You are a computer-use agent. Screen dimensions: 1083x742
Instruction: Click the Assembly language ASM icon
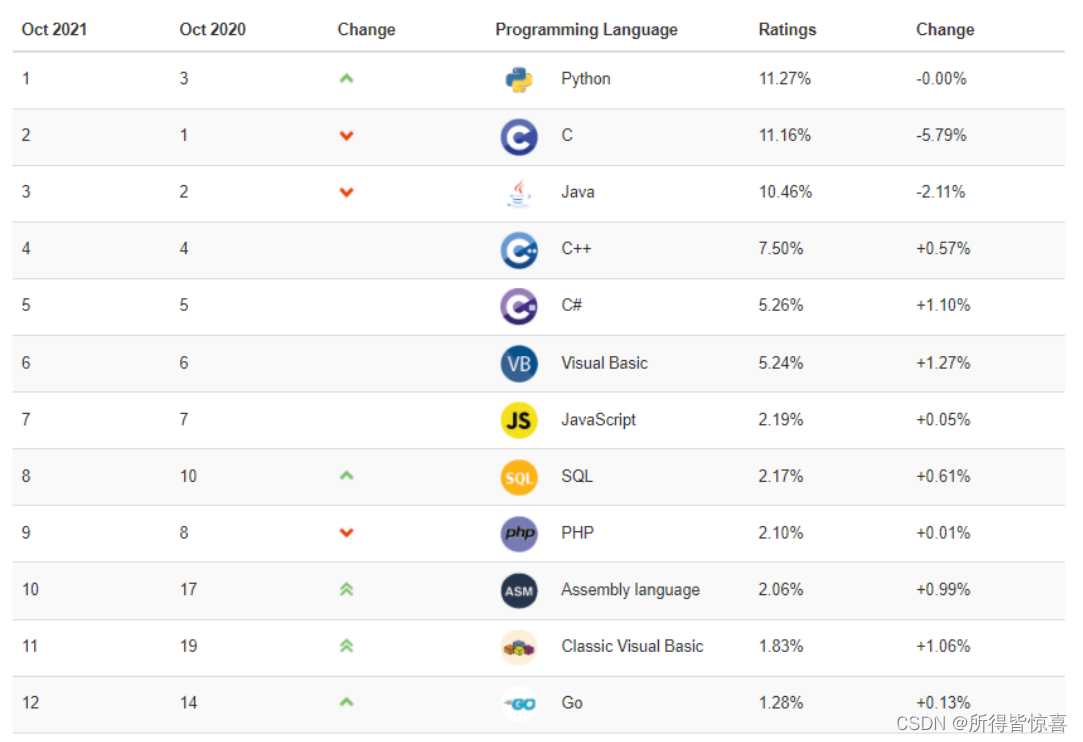pyautogui.click(x=519, y=590)
